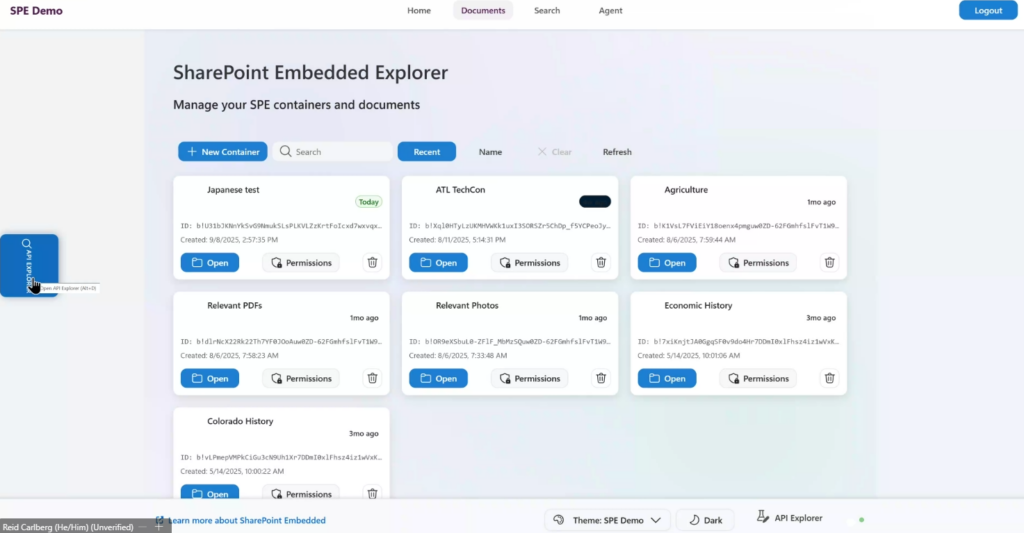
Task: Manage permissions for Agriculture
Action: point(758,263)
